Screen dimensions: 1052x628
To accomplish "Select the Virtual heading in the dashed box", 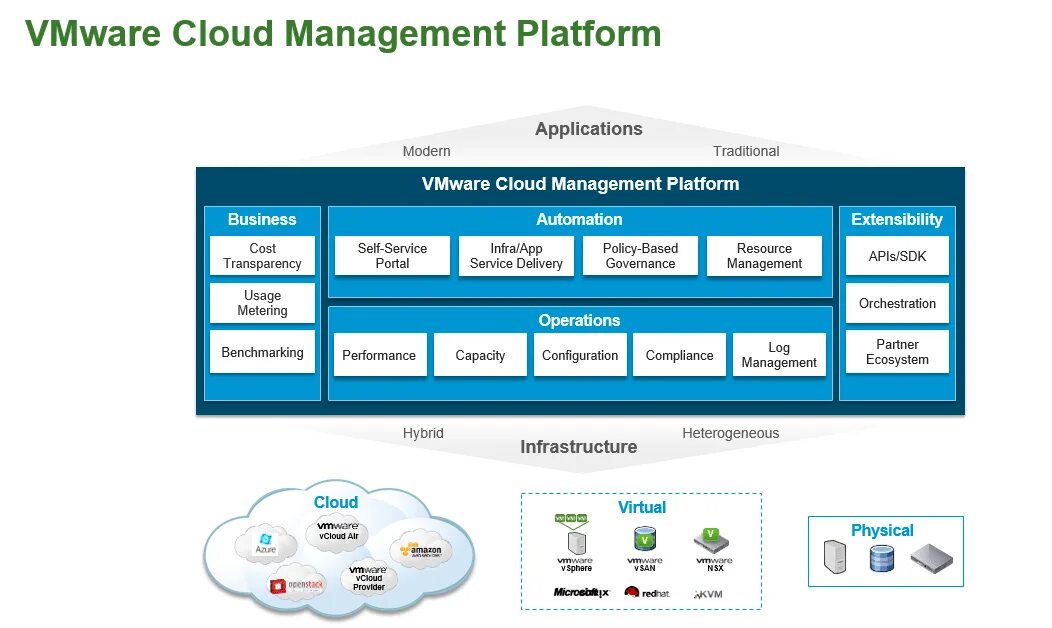I will click(642, 507).
